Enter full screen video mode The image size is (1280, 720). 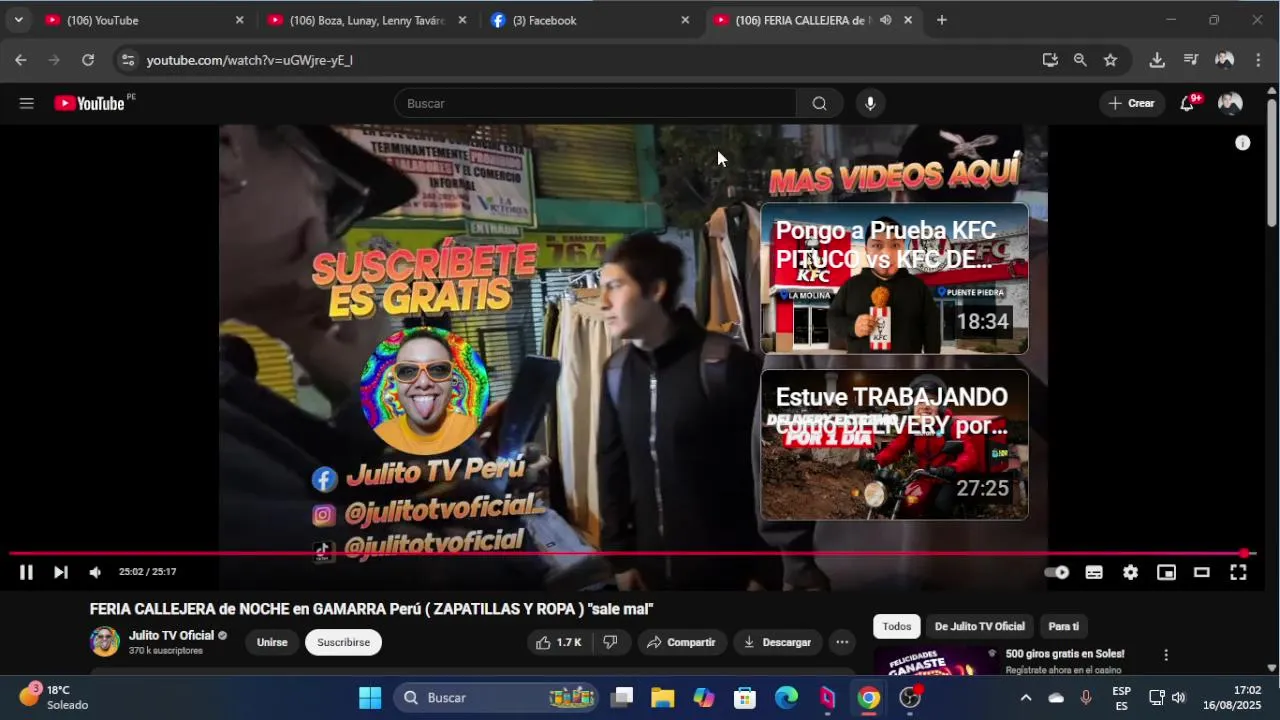click(1238, 572)
